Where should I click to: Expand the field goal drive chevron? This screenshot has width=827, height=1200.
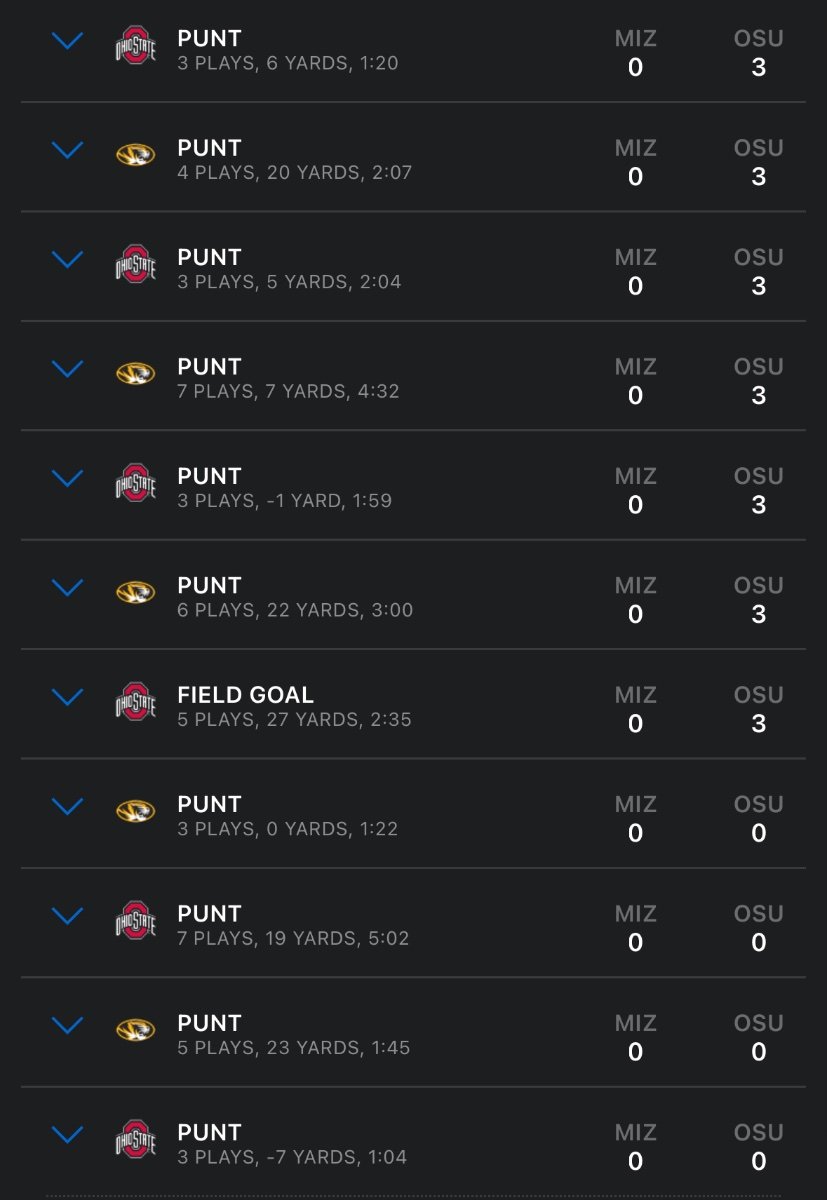(x=67, y=697)
